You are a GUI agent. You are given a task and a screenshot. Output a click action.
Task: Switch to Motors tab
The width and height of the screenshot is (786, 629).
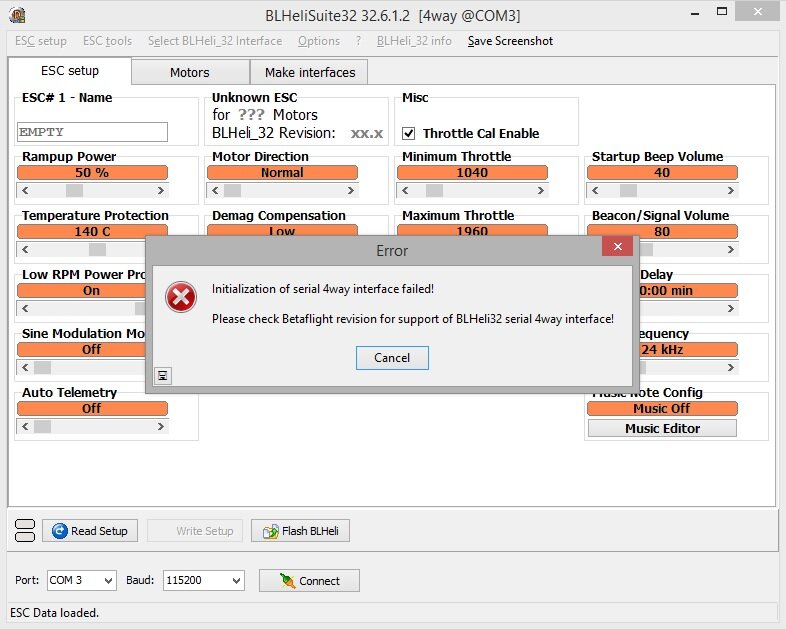pos(190,73)
